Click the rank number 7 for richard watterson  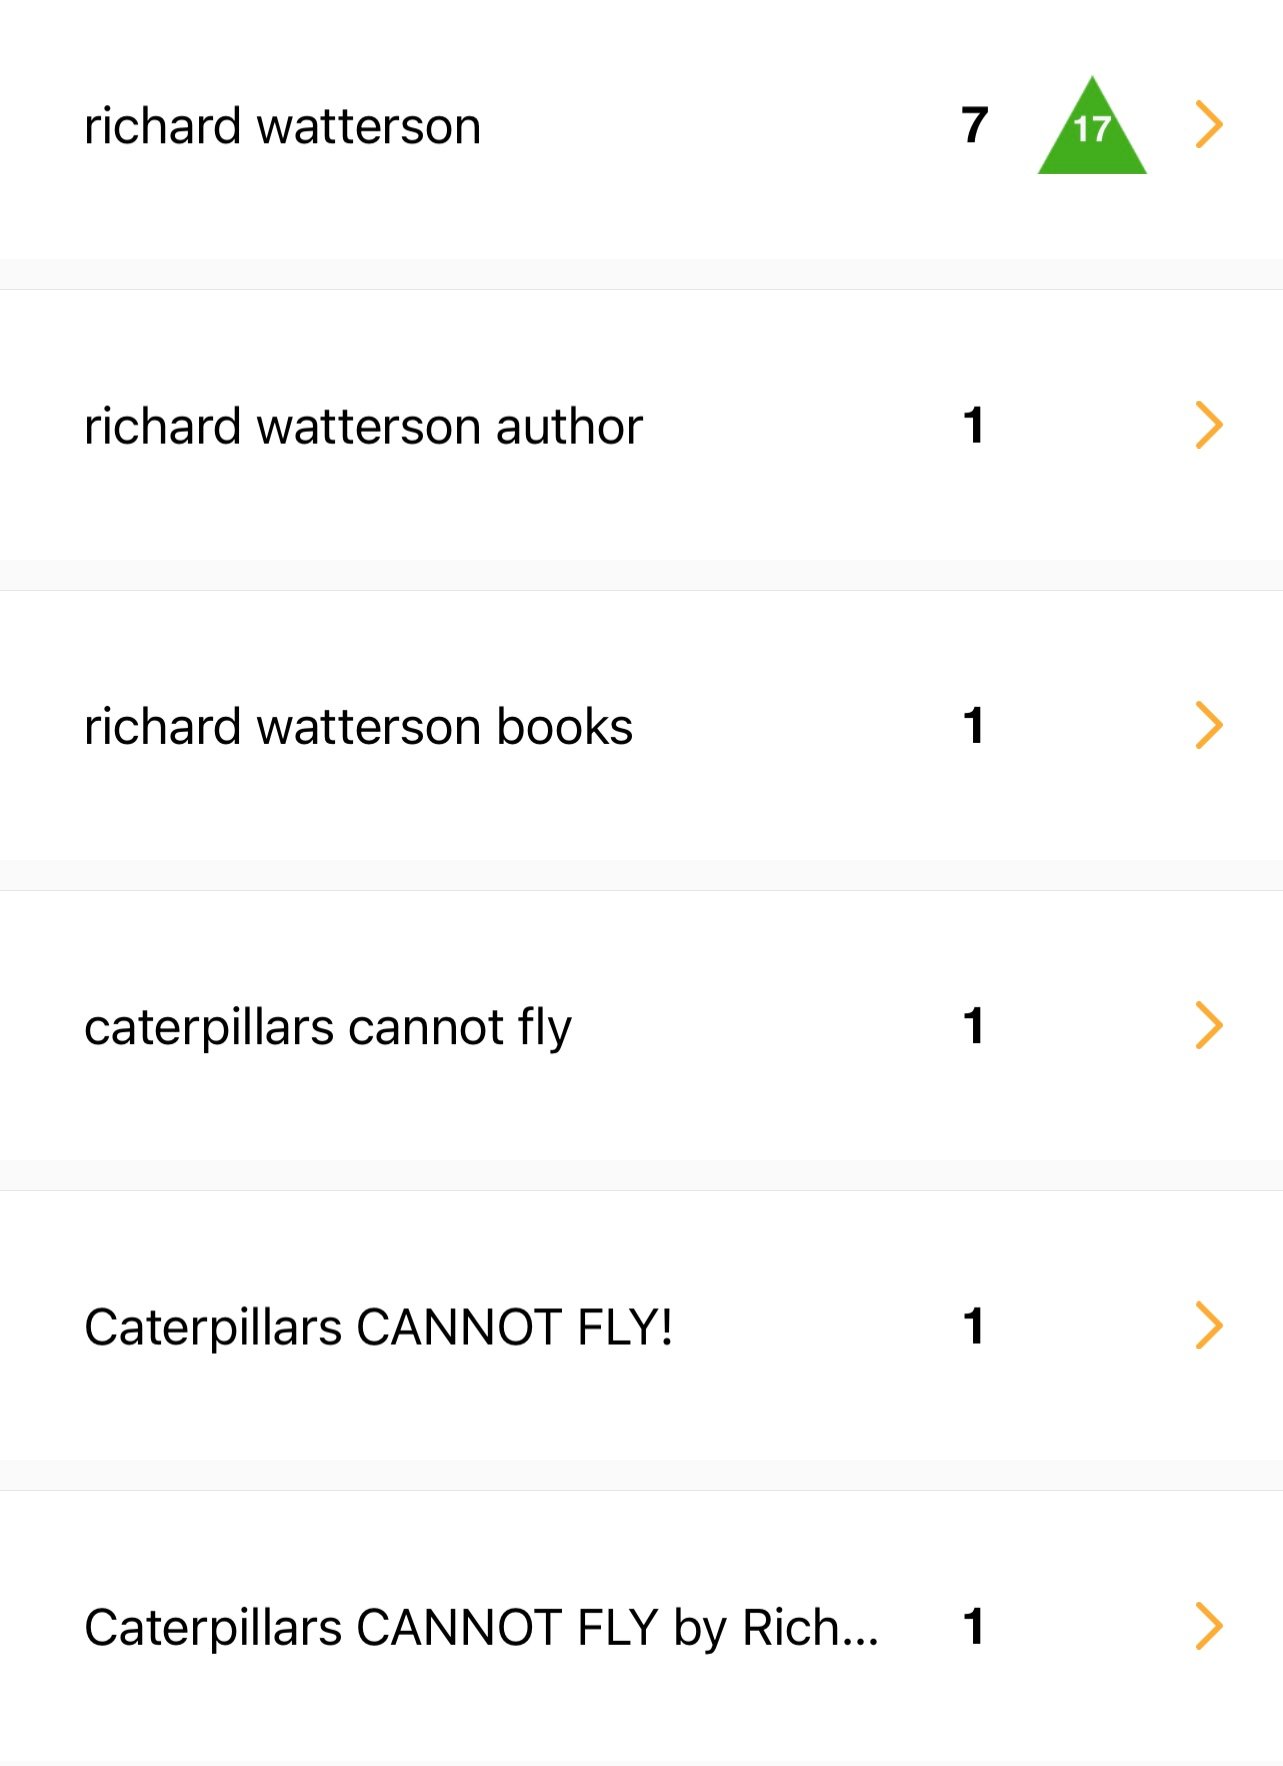coord(974,126)
